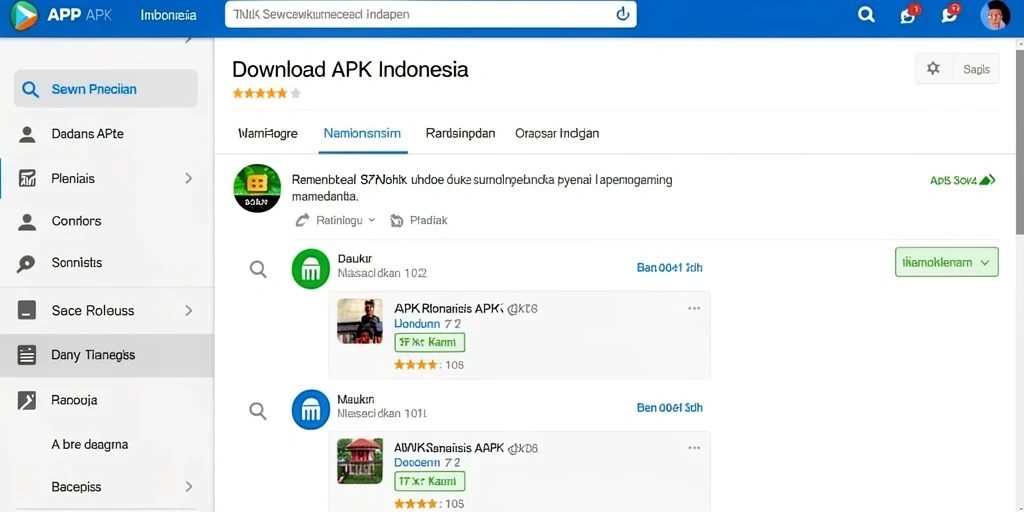The image size is (1024, 512).
Task: Open three-dot menu on APK Rlonariels card
Action: (694, 308)
